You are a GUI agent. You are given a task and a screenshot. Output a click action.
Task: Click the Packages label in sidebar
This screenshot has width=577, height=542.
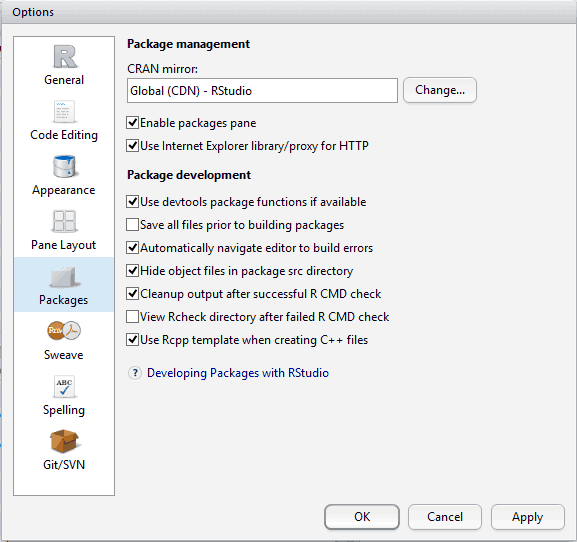[x=64, y=300]
